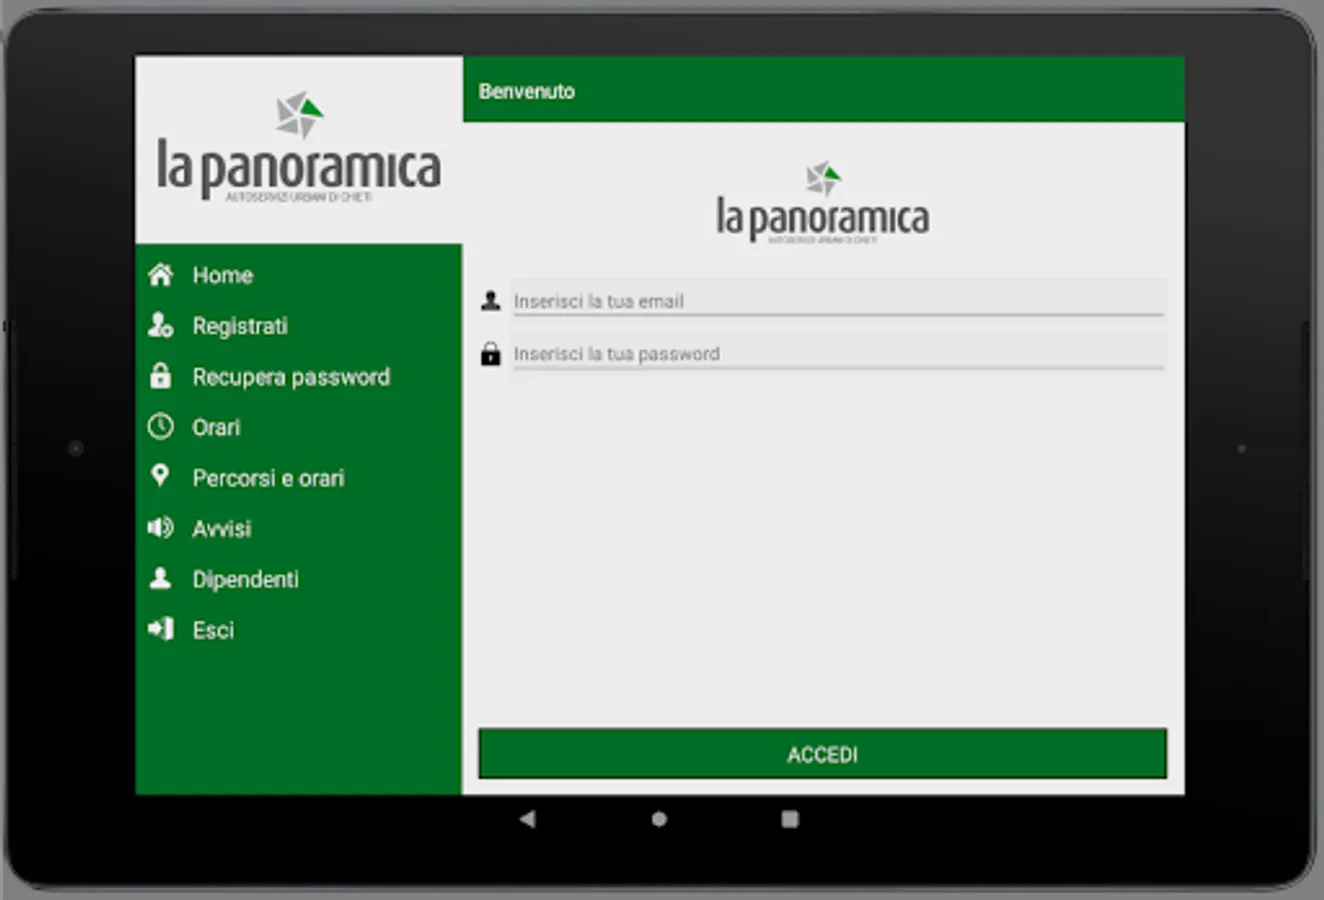Select Percorsi e orari menu item
The height and width of the screenshot is (900, 1324).
point(299,478)
